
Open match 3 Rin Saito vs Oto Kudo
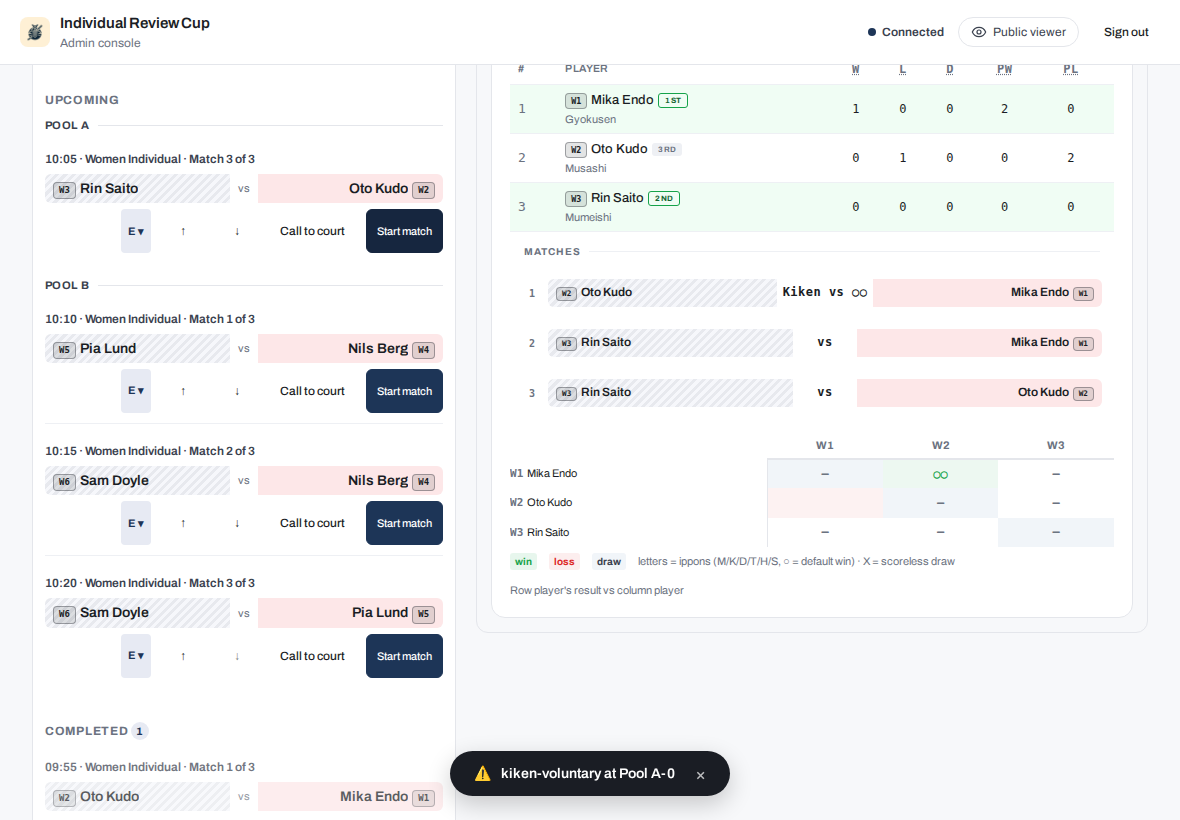[813, 393]
